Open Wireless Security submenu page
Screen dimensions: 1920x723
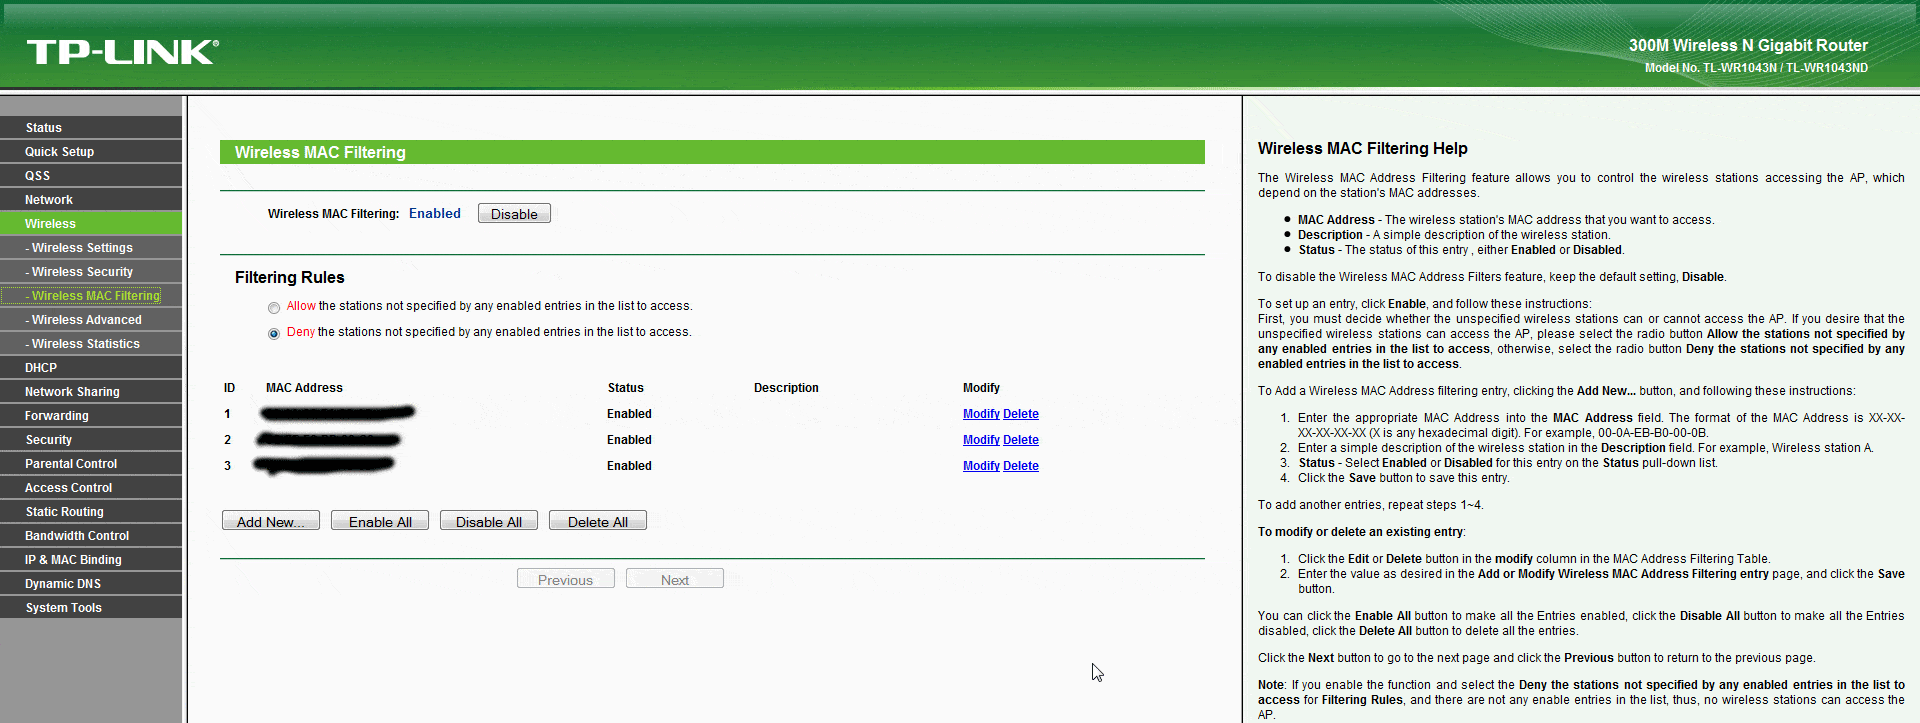pos(82,272)
